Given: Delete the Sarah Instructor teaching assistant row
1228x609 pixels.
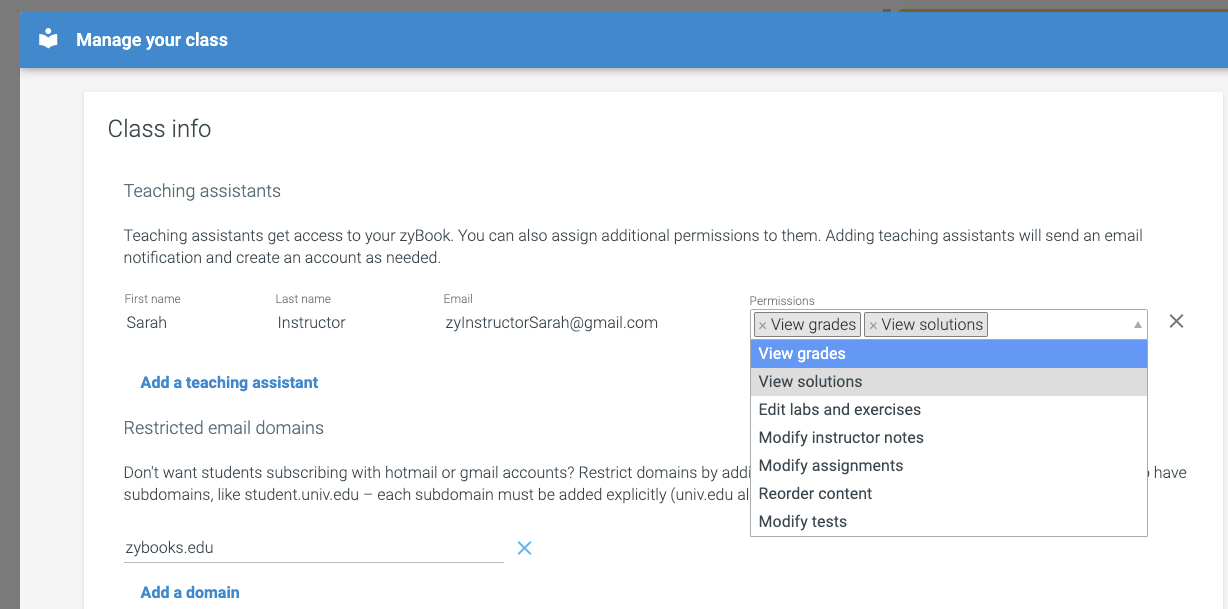Looking at the screenshot, I should pos(1176,321).
